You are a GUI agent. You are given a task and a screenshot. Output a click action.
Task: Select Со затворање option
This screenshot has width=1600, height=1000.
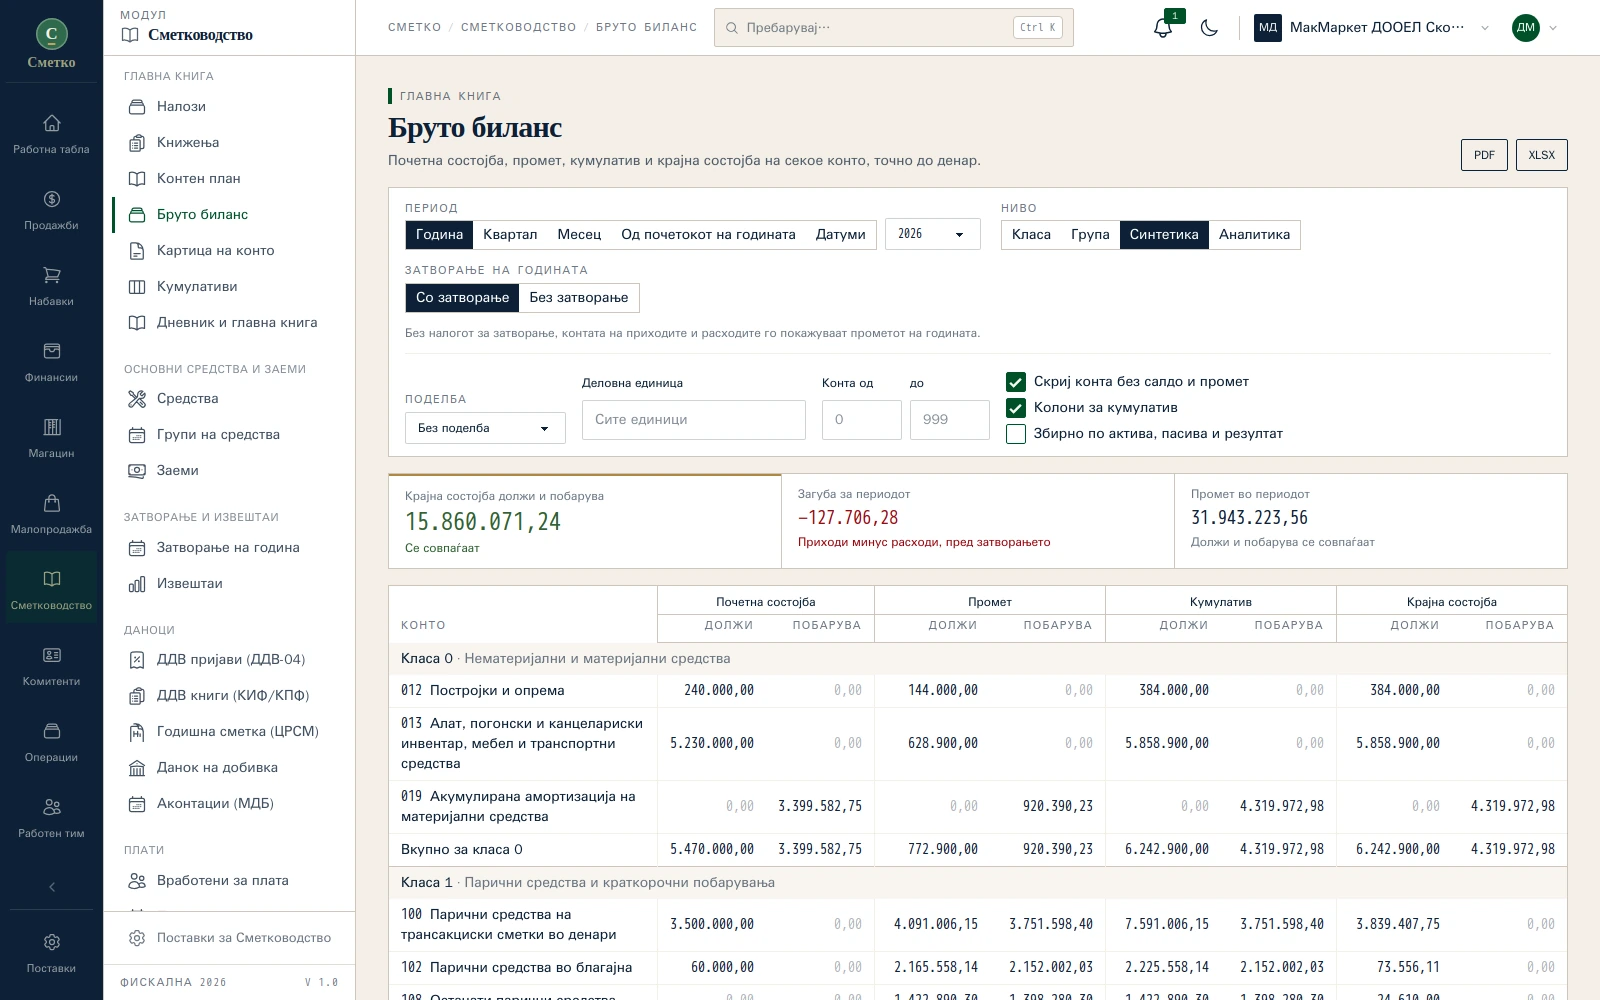point(463,298)
